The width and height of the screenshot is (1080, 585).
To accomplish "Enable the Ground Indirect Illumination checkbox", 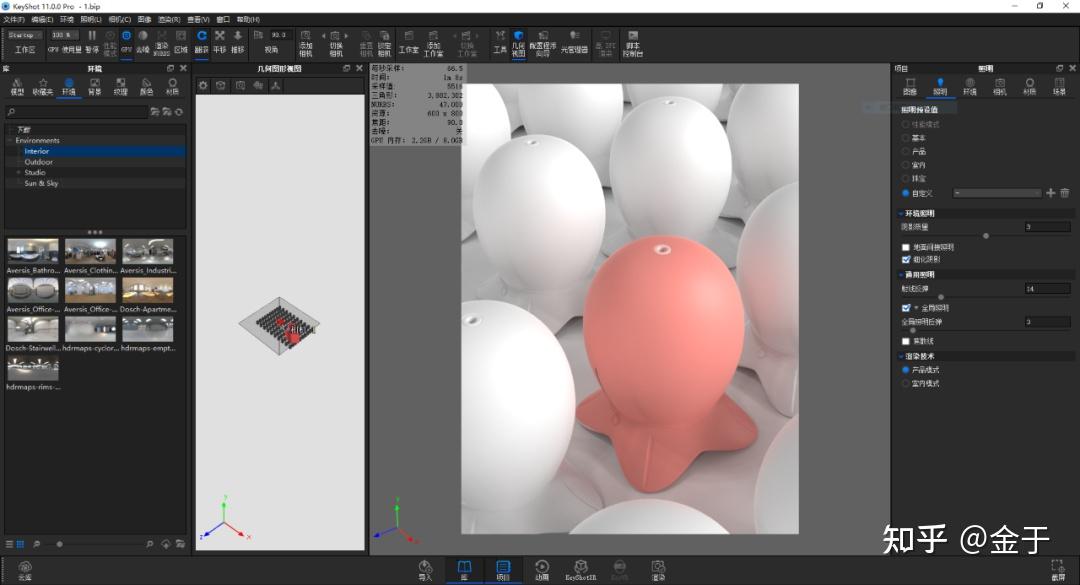I will pyautogui.click(x=906, y=247).
